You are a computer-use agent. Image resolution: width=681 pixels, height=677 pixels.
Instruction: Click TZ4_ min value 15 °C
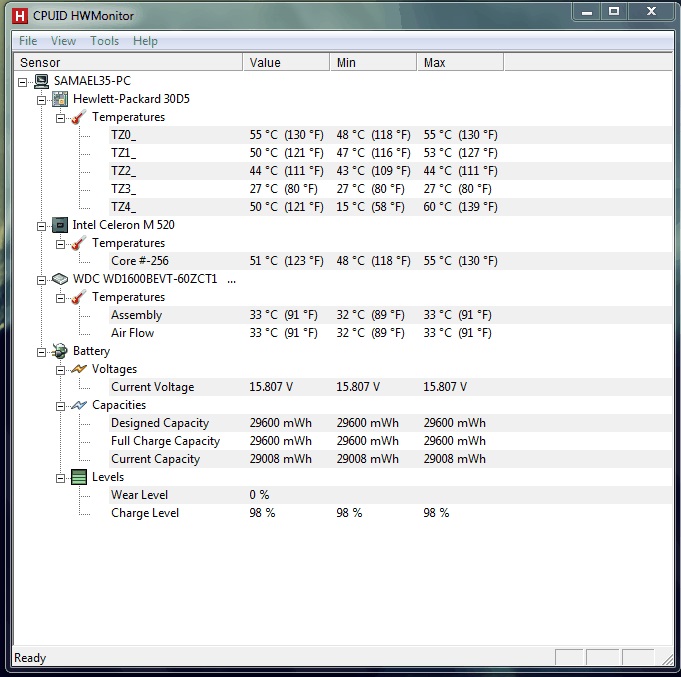point(370,207)
